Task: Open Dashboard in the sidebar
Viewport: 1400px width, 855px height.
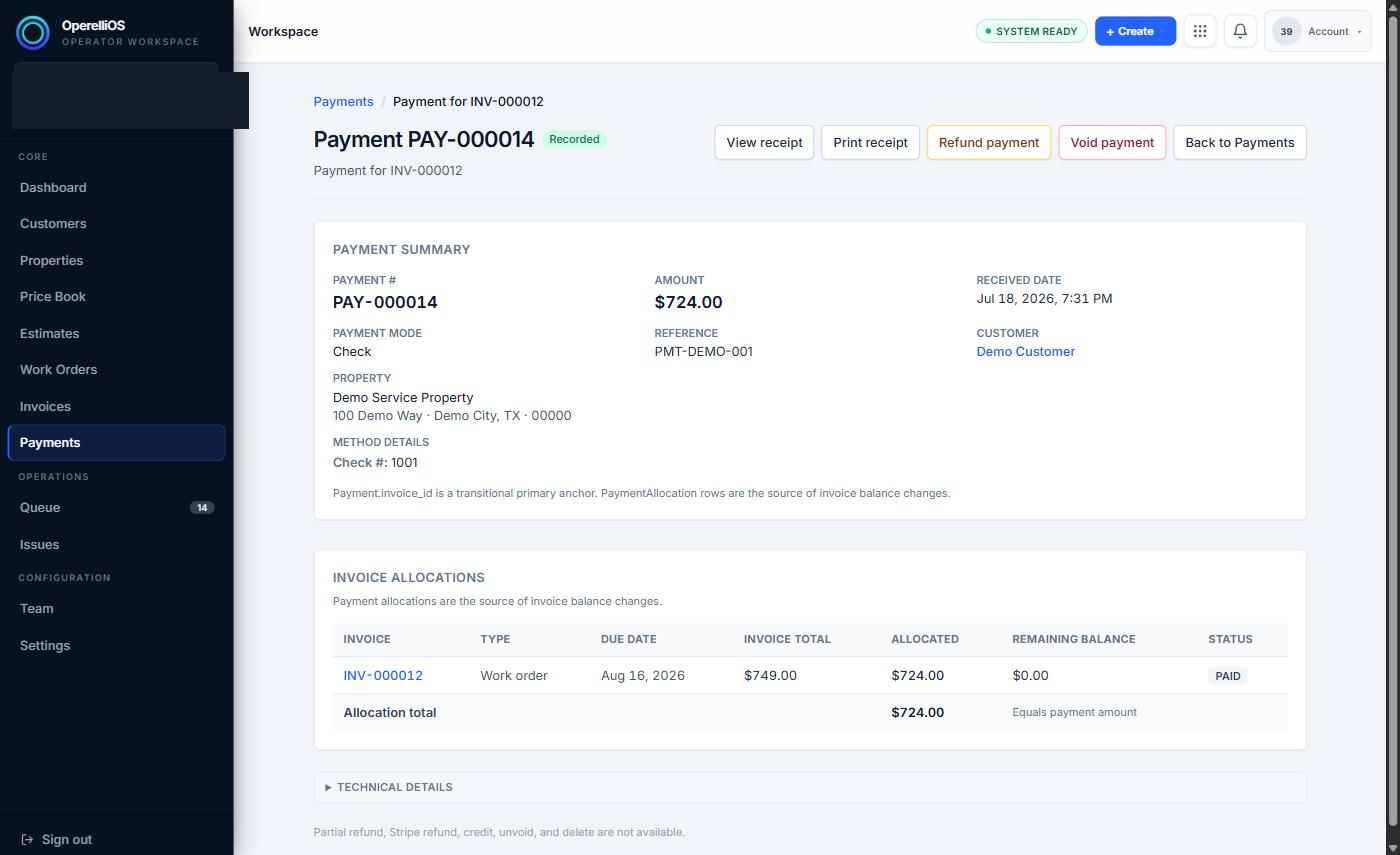Action: click(116, 188)
